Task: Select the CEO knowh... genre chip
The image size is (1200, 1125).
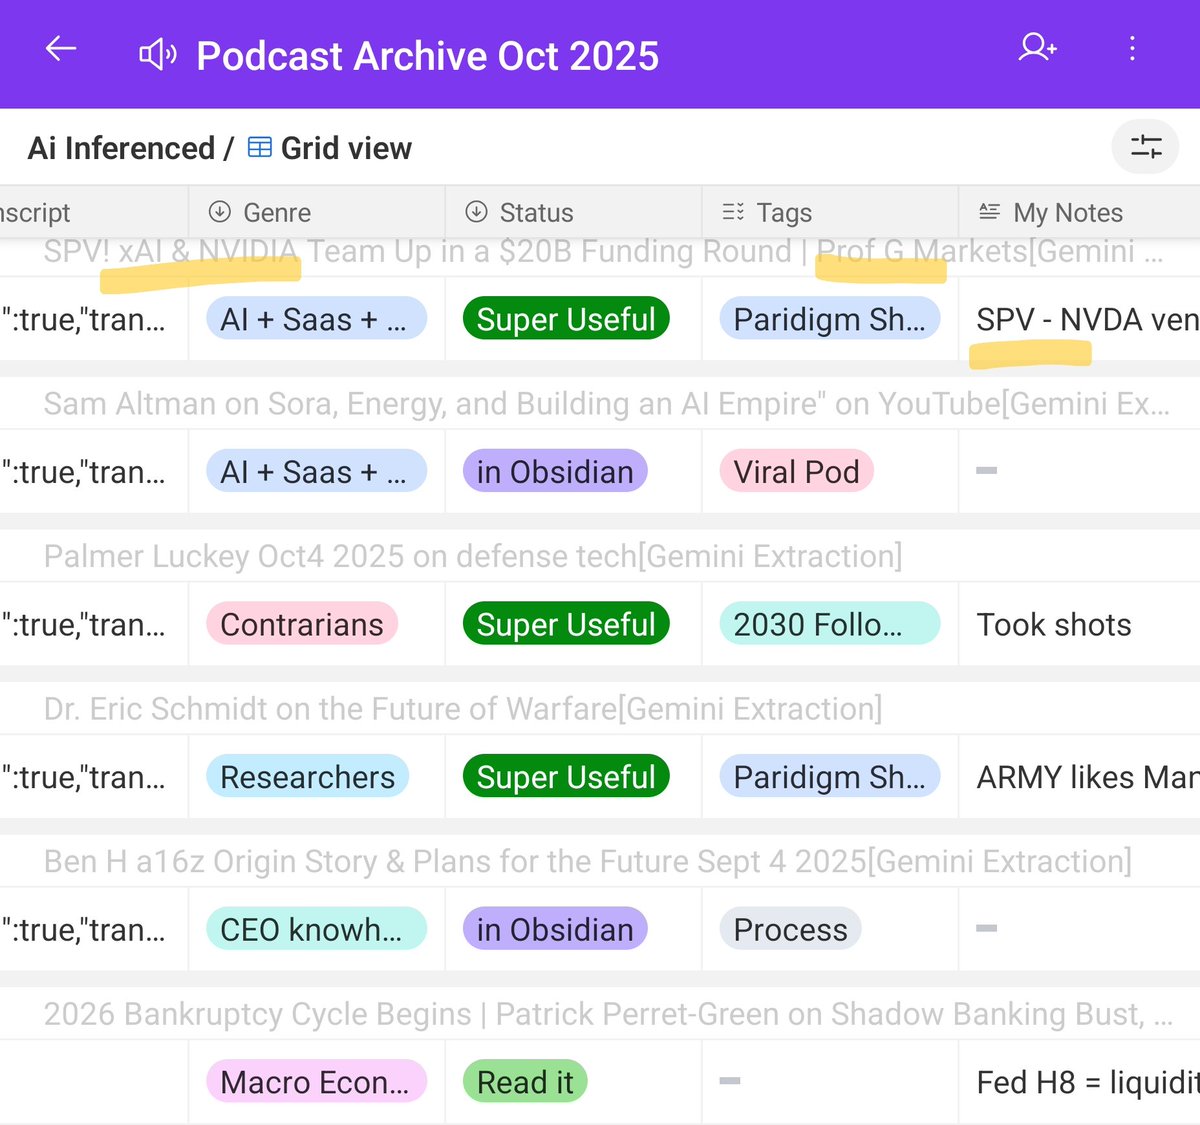Action: pyautogui.click(x=316, y=929)
